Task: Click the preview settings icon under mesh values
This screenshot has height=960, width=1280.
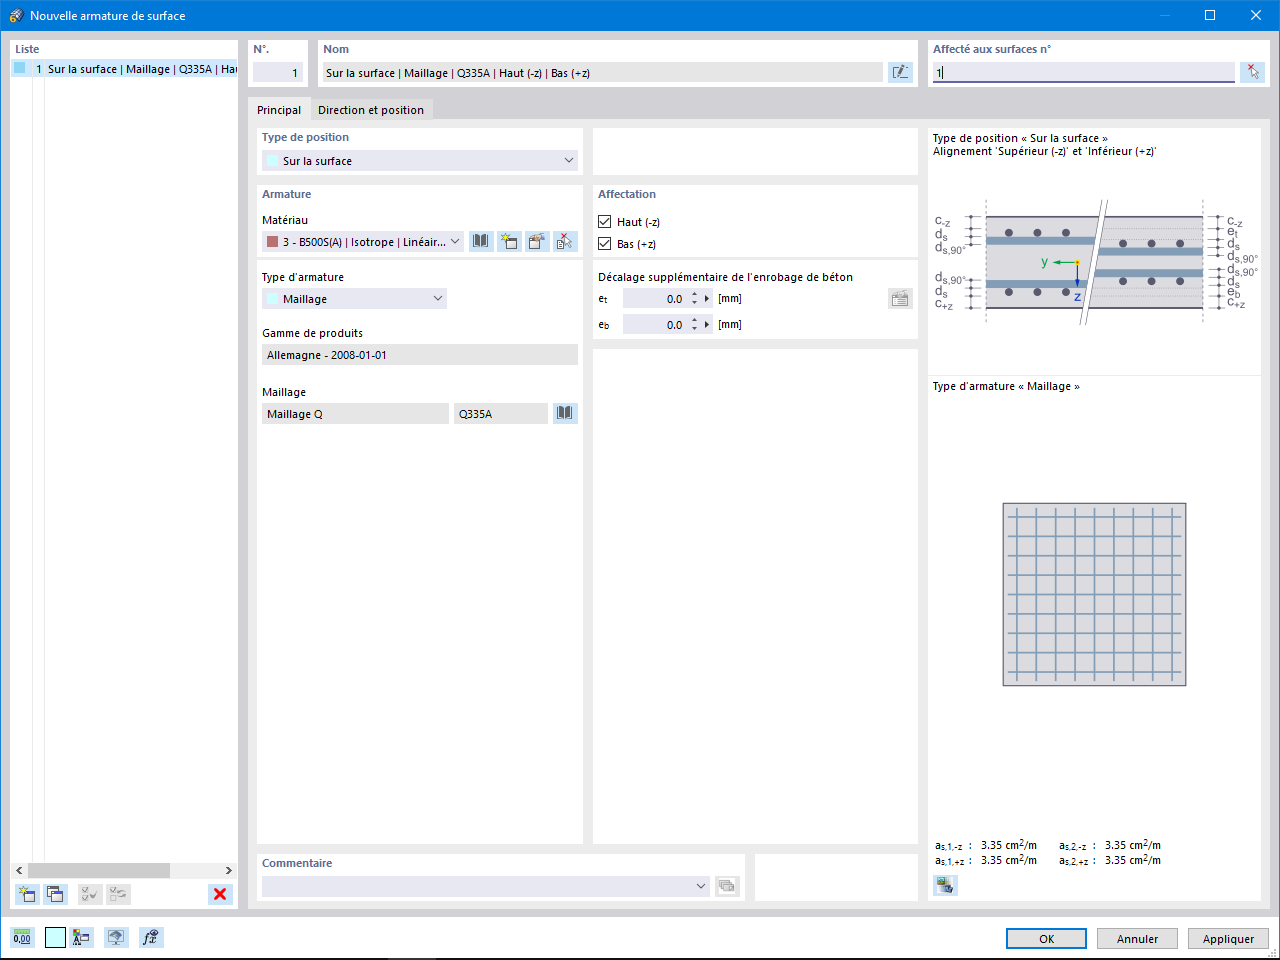Action: 945,885
